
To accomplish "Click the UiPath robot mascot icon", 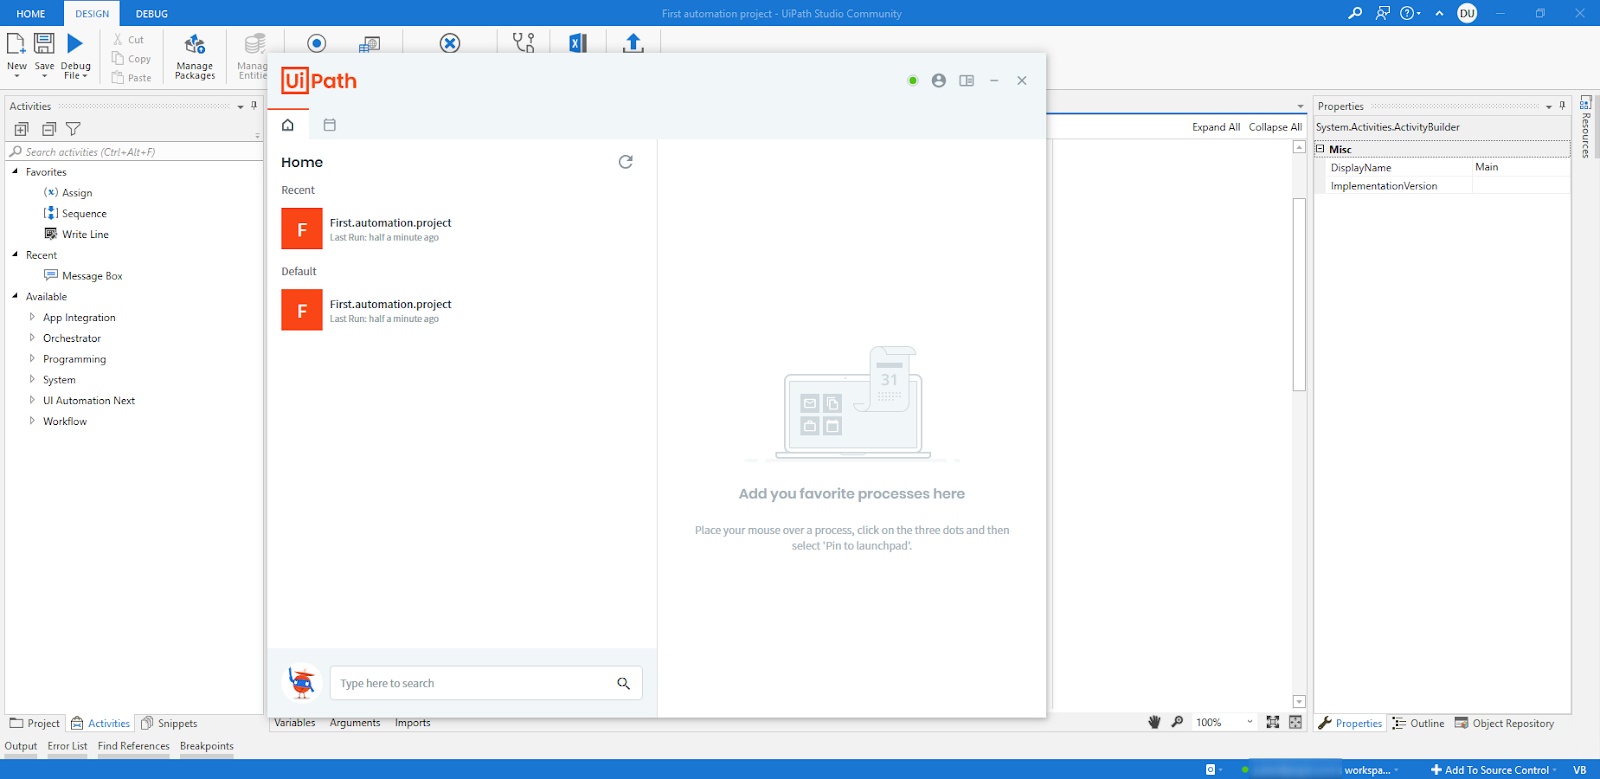I will pos(302,683).
